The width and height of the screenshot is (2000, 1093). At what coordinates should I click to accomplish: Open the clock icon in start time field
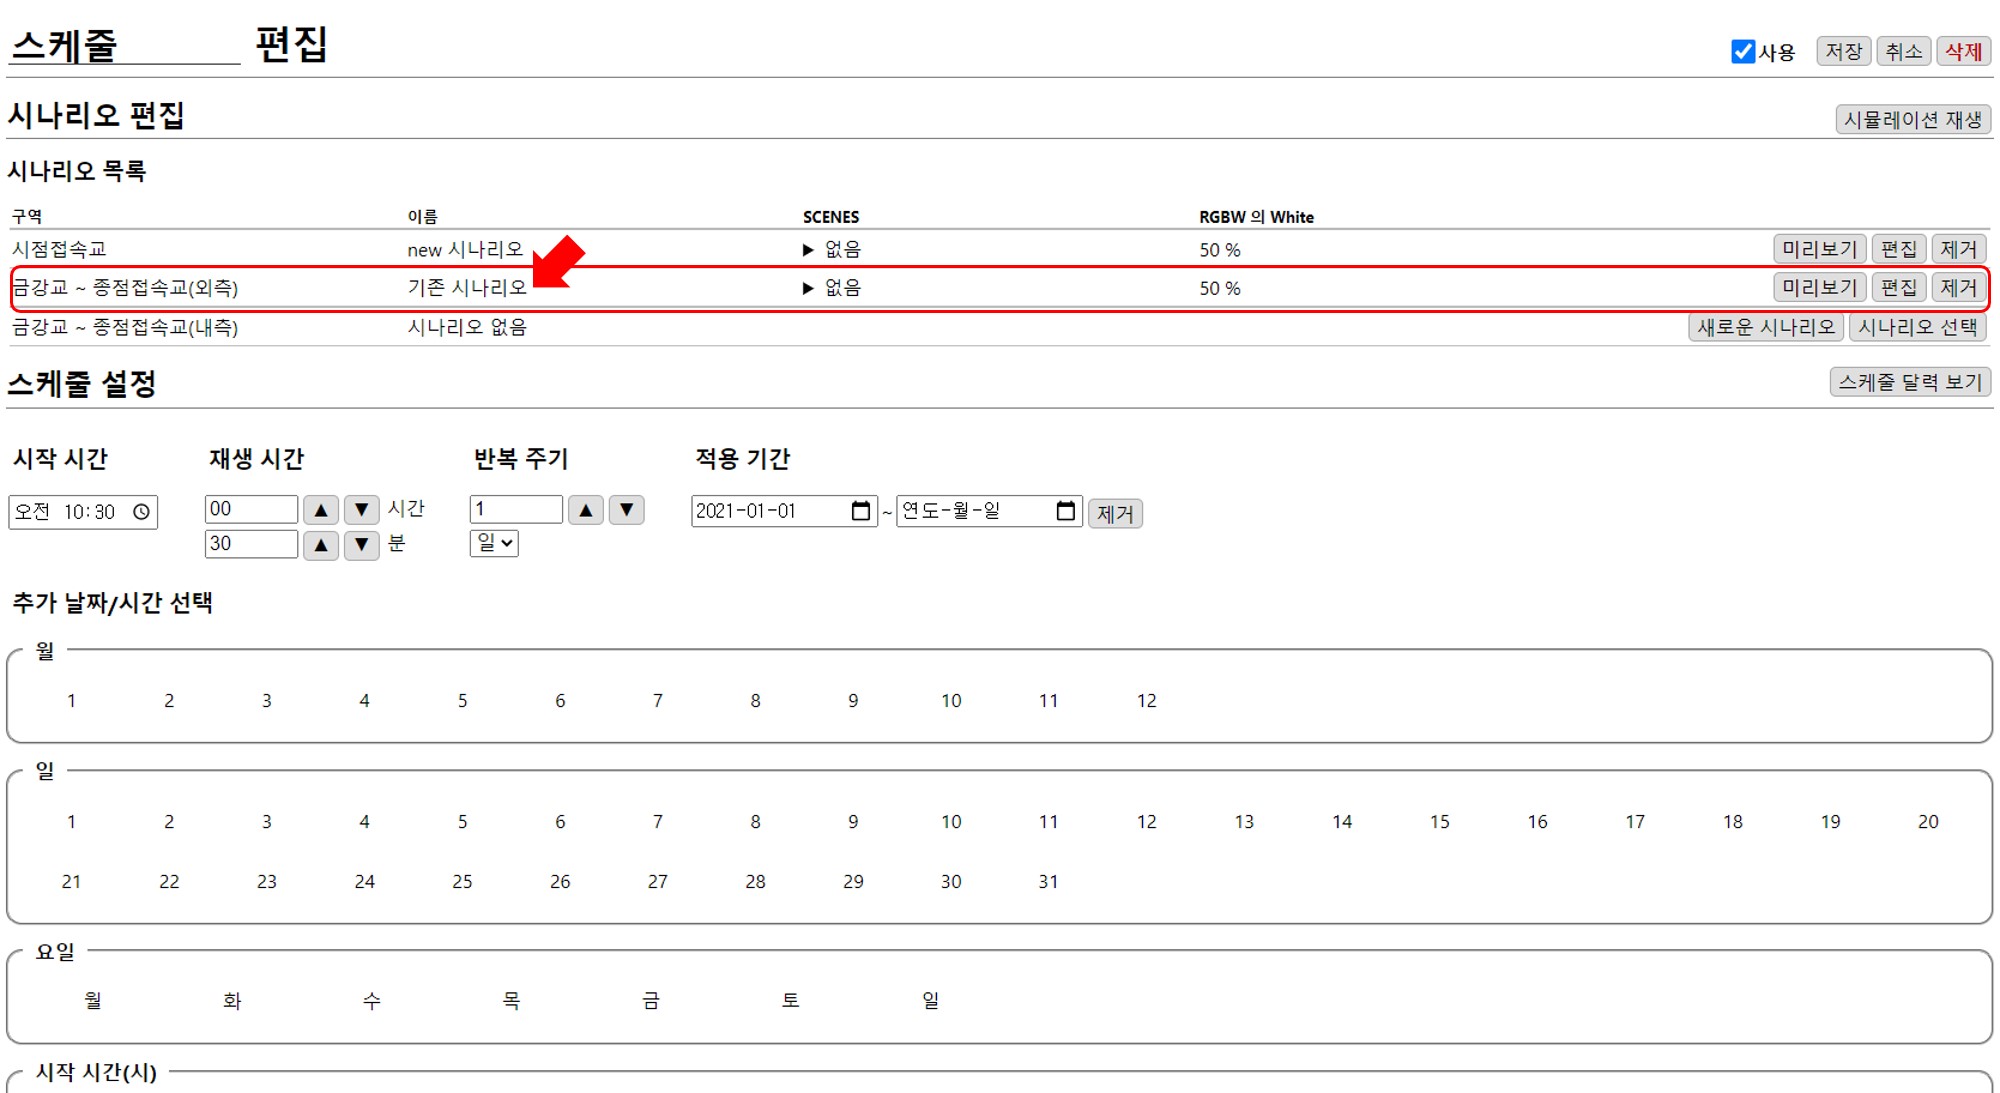[142, 512]
